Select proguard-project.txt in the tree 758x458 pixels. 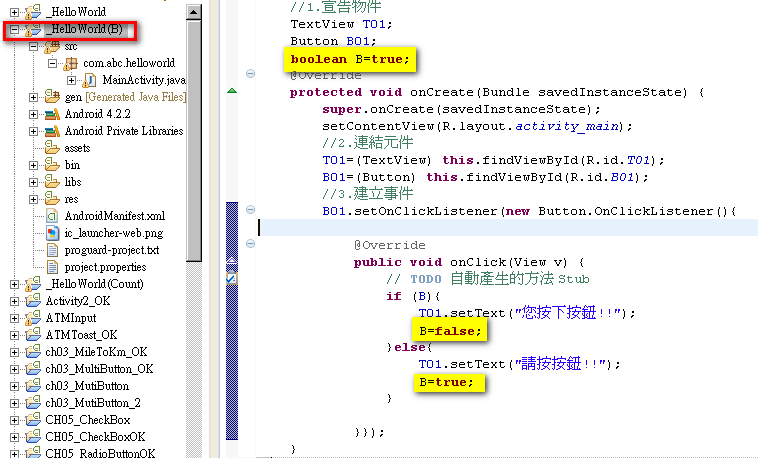[112, 250]
